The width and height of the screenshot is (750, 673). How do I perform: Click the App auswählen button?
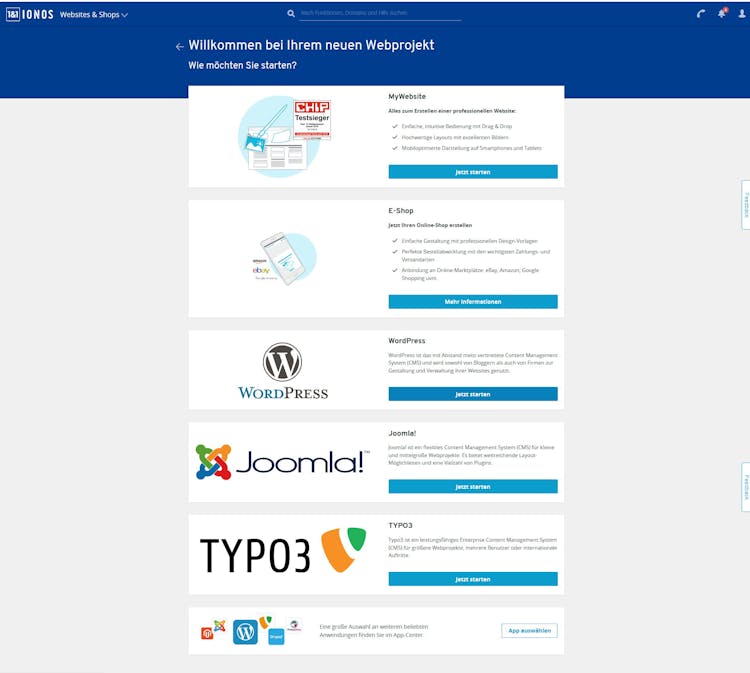[529, 630]
